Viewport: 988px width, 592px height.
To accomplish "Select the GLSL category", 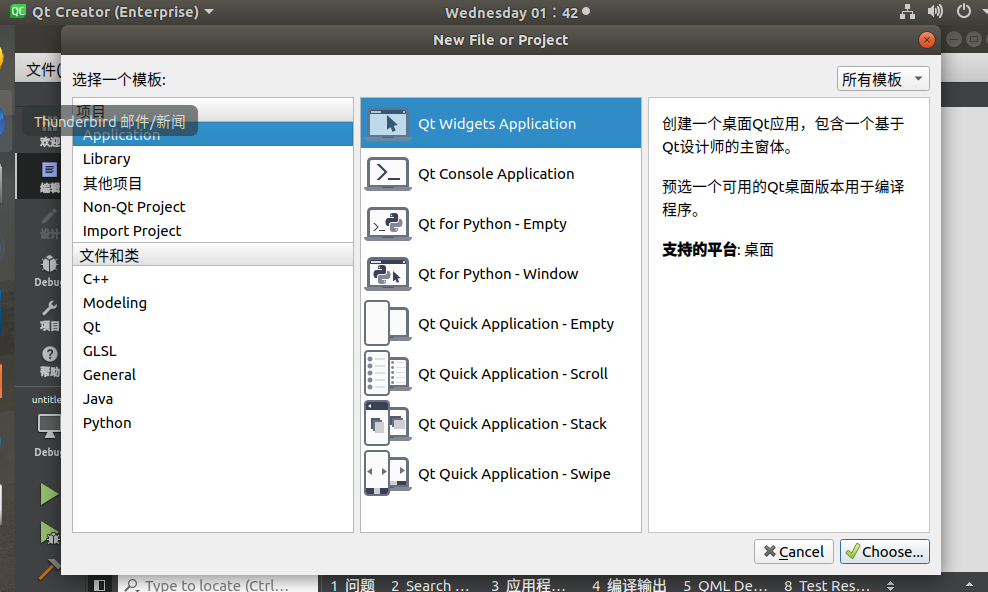I will 213,351.
